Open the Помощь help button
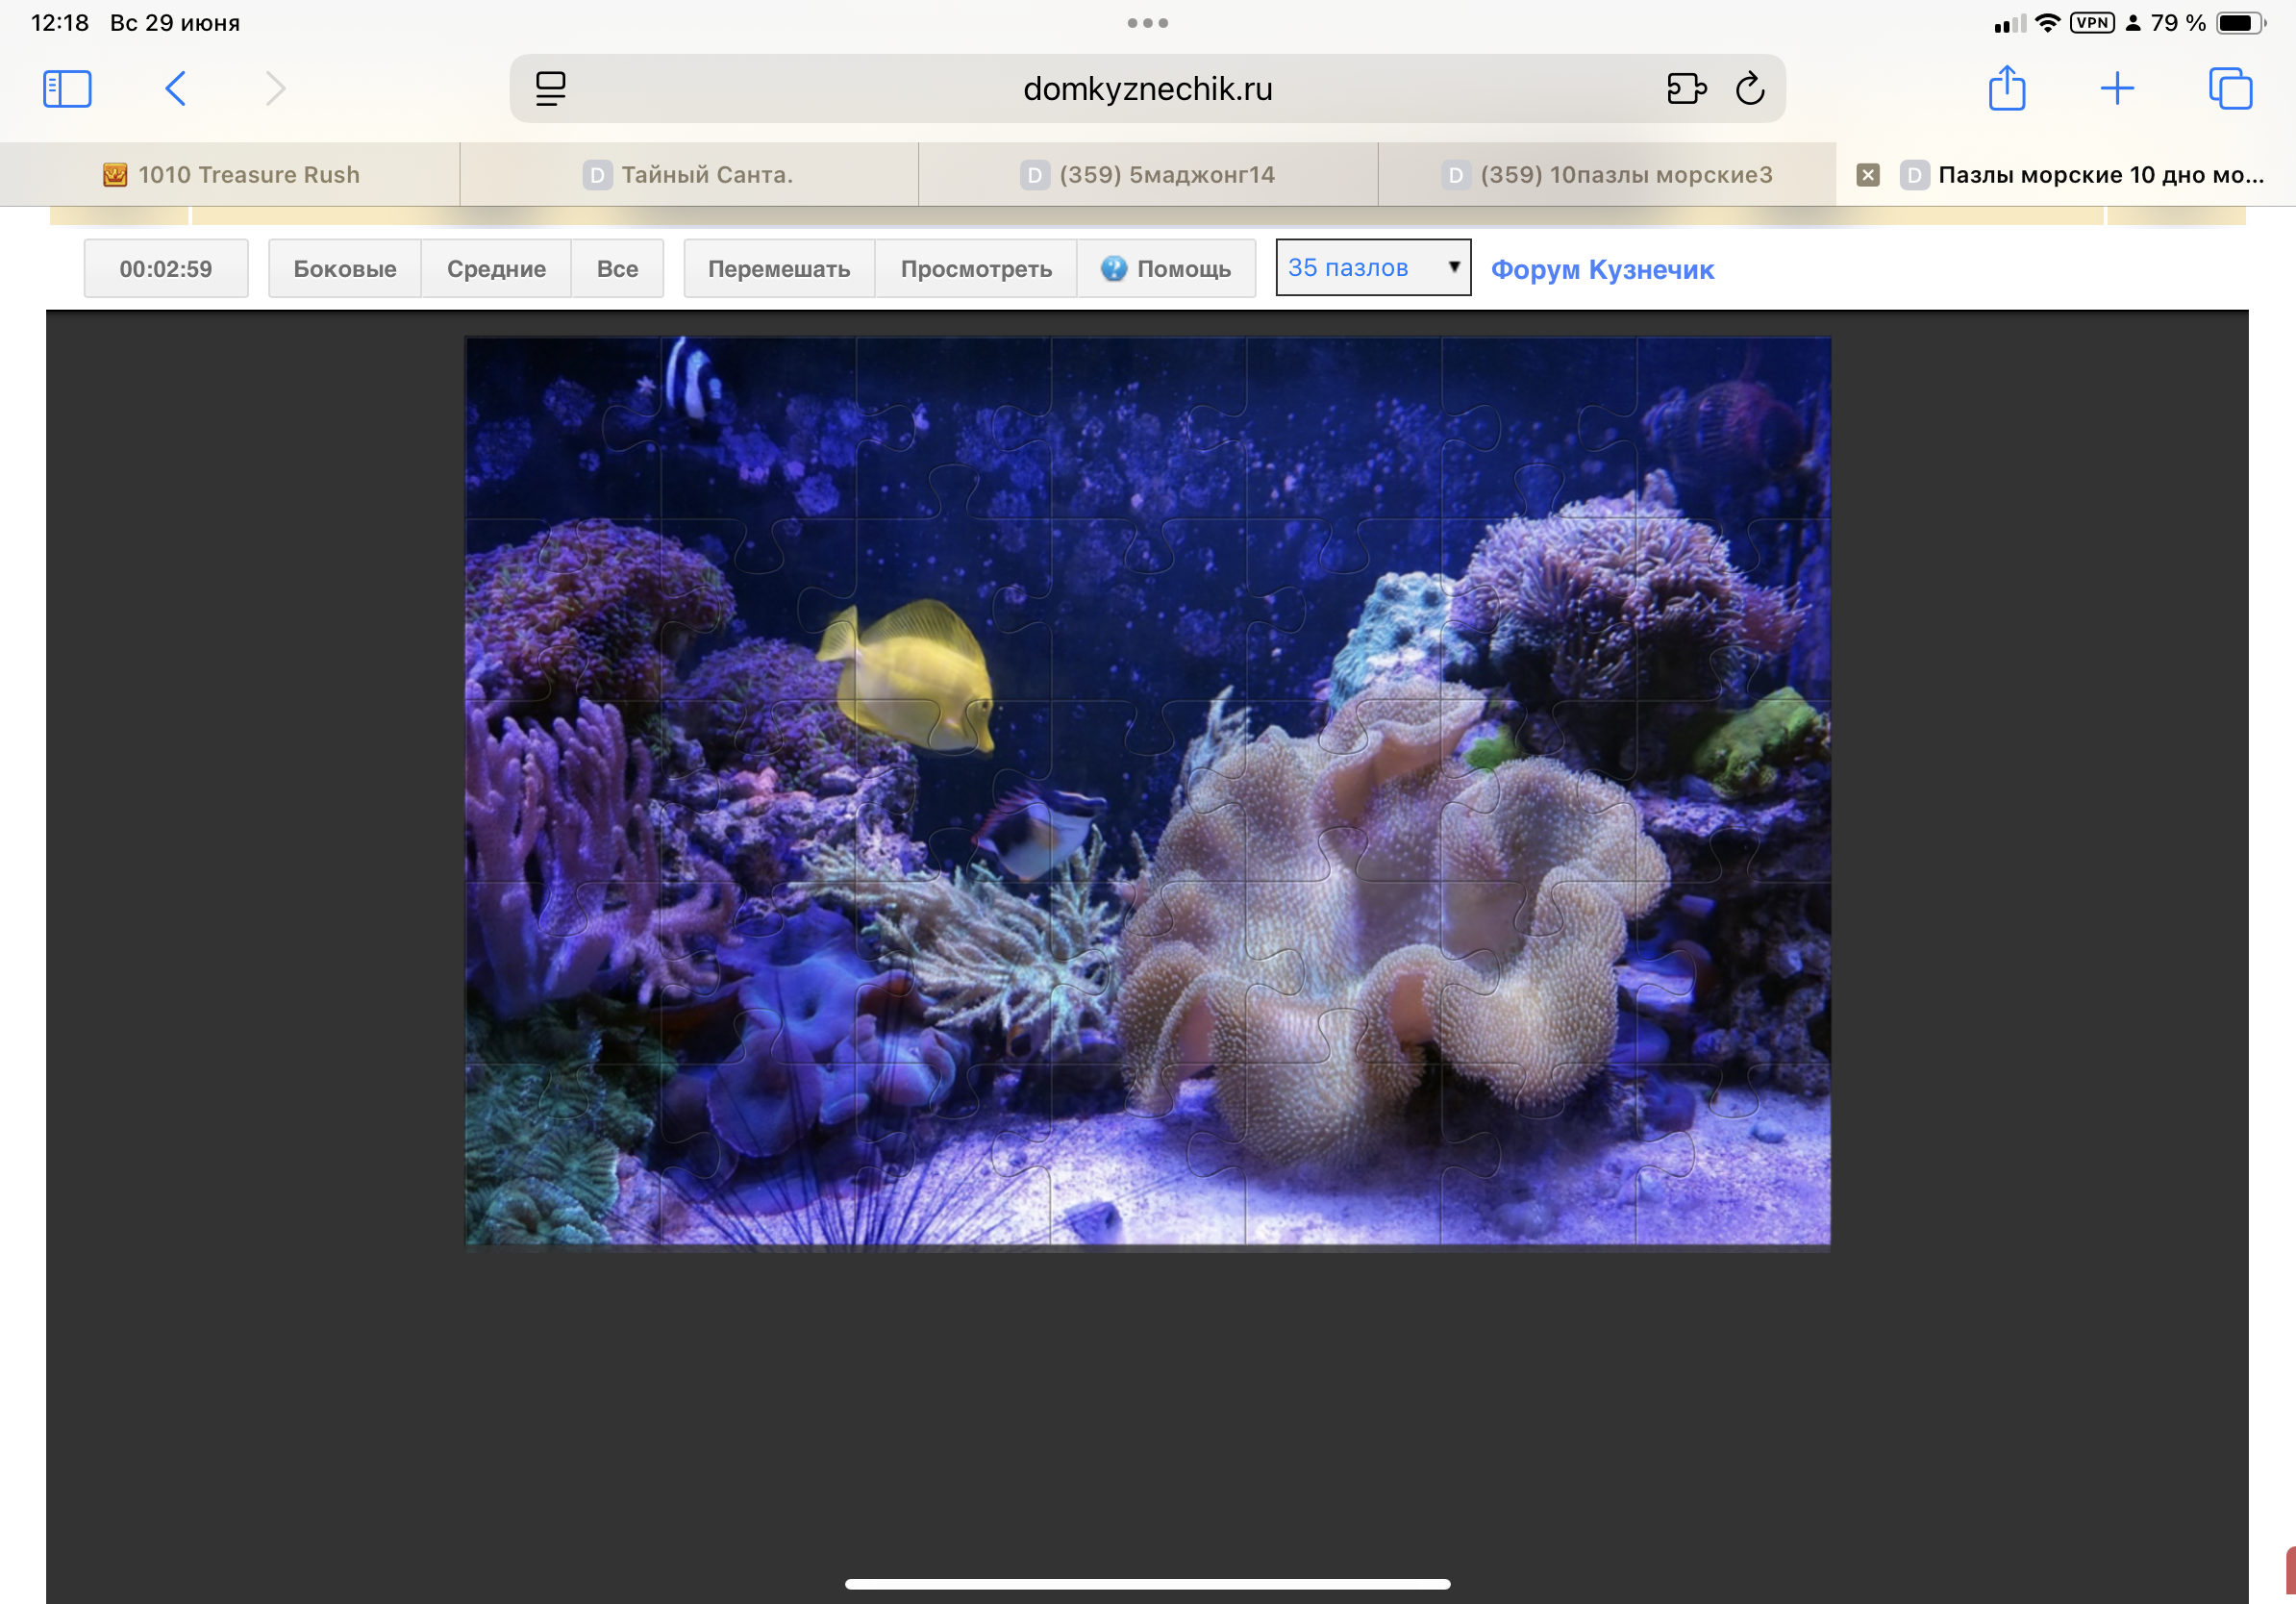 [x=1166, y=269]
